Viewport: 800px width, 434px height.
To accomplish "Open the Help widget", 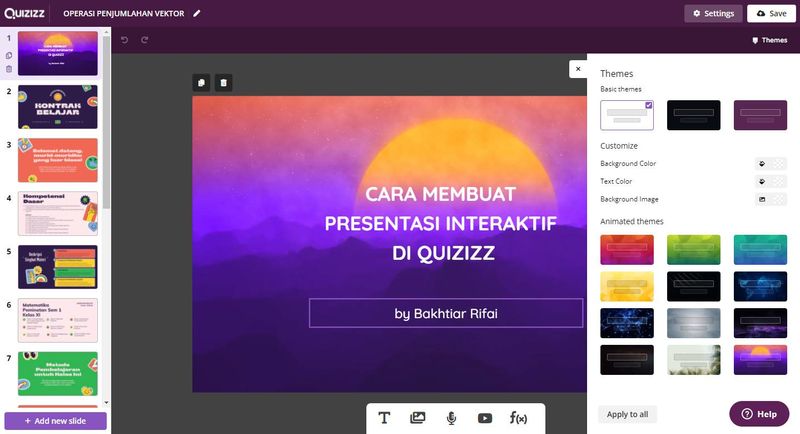I will [x=759, y=414].
